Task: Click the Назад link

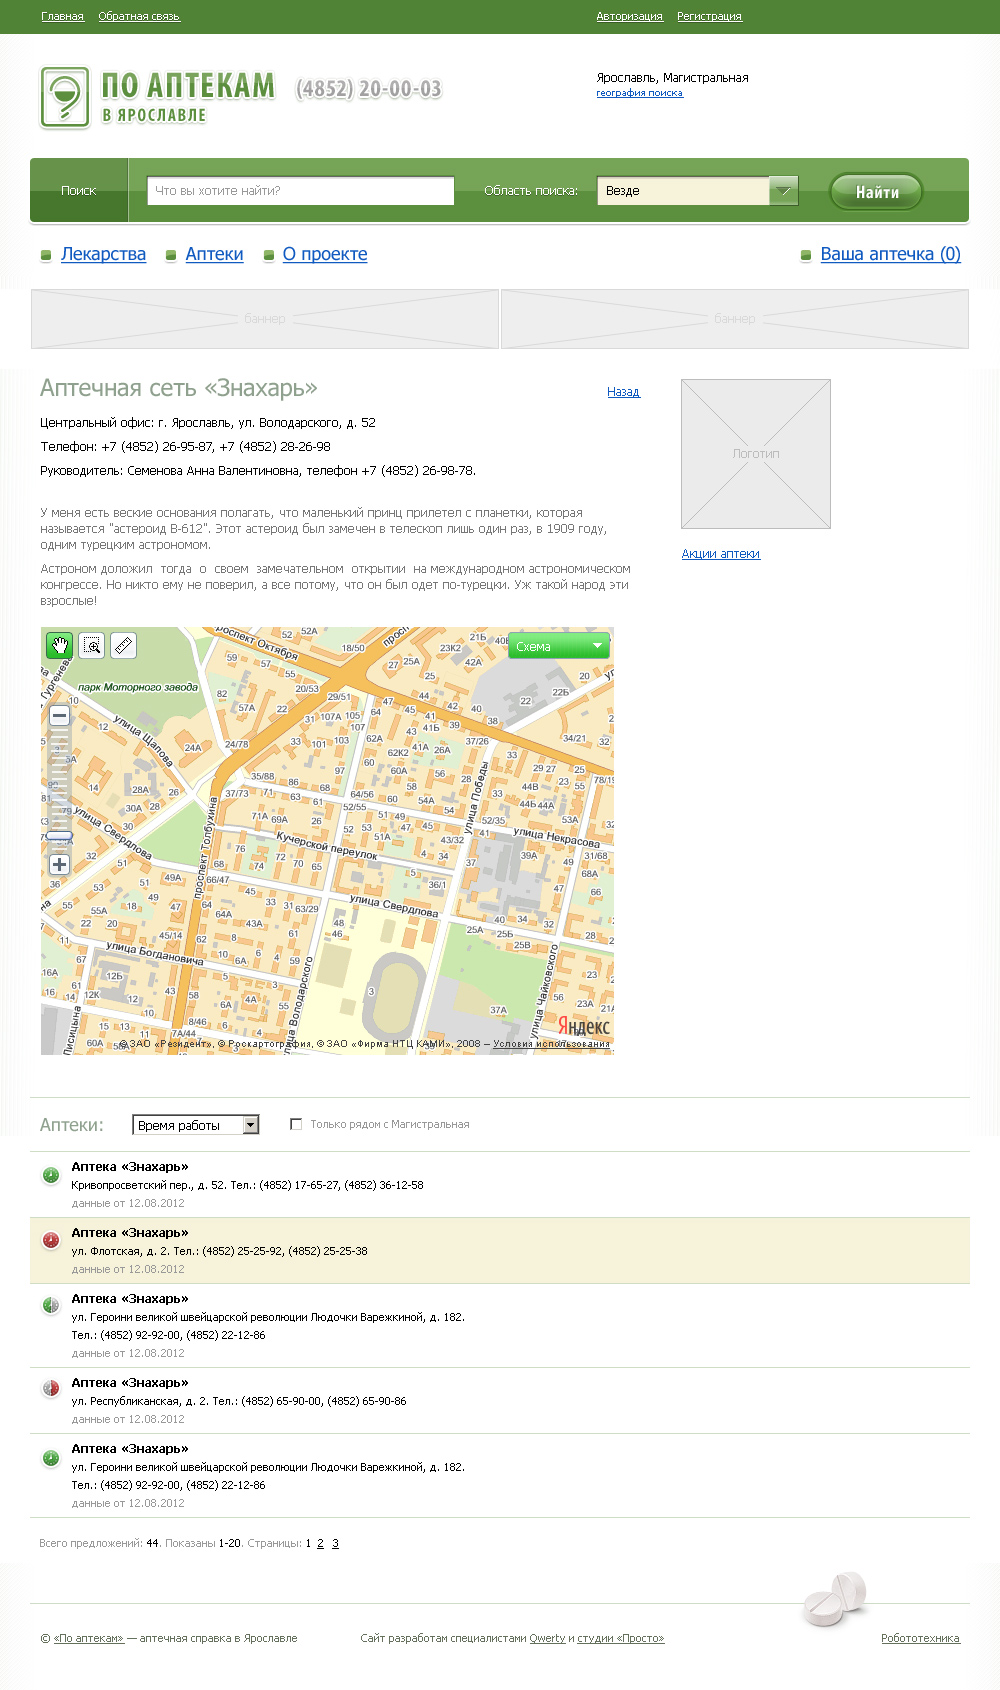Action: pyautogui.click(x=623, y=392)
